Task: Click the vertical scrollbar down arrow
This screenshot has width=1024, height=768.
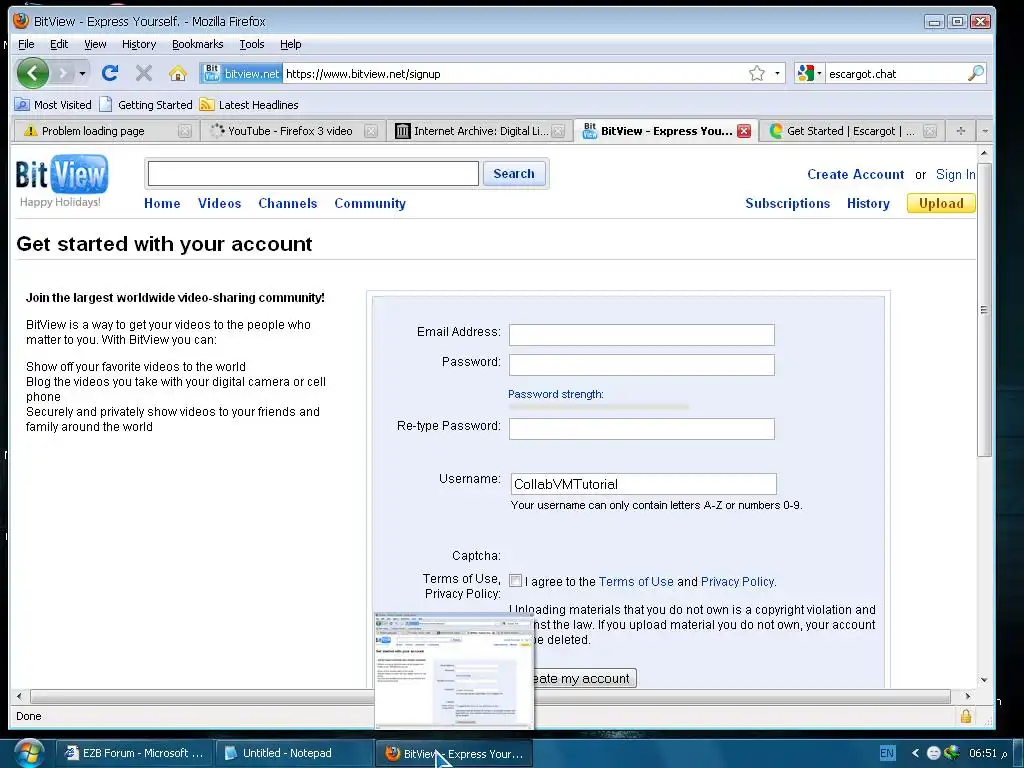Action: (984, 680)
